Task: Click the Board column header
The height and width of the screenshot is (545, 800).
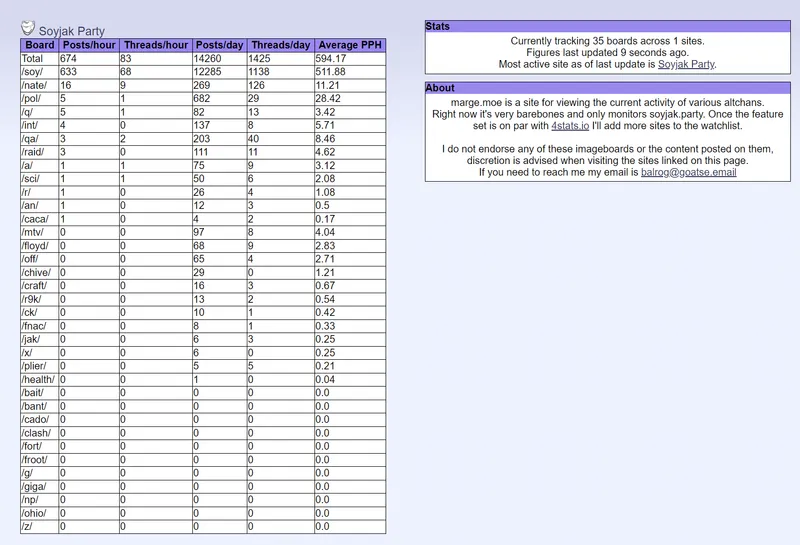Action: [40, 45]
